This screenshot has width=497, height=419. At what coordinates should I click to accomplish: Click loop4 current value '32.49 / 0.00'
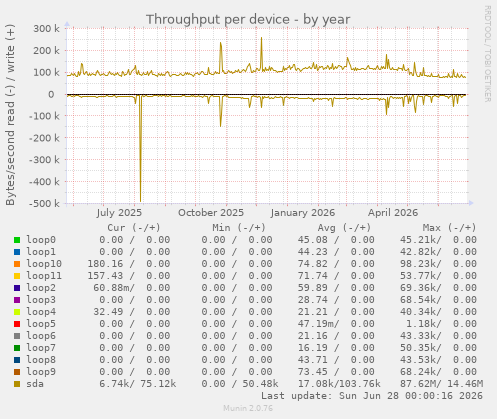[132, 312]
